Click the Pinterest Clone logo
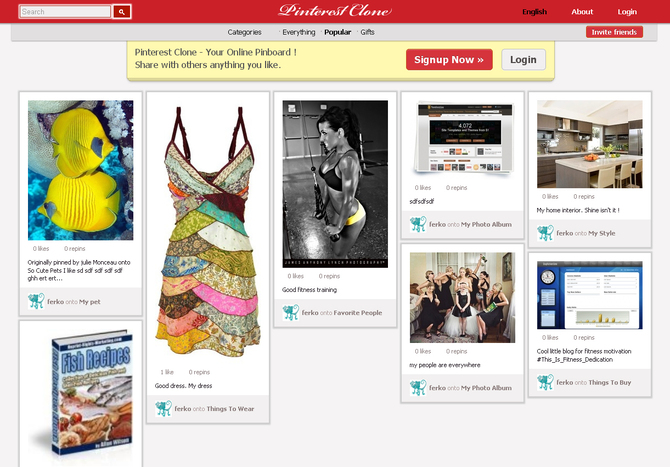Screen dimensions: 670x467 pos(335,11)
